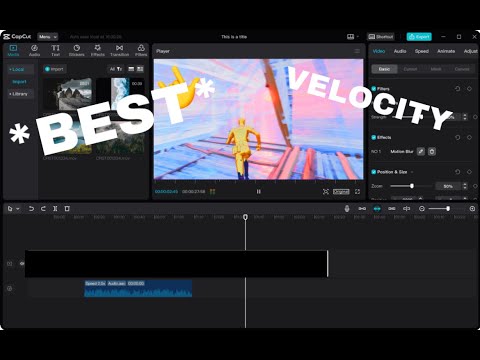Image resolution: width=480 pixels, height=360 pixels.
Task: Reset the Effects section
Action: [x=458, y=137]
